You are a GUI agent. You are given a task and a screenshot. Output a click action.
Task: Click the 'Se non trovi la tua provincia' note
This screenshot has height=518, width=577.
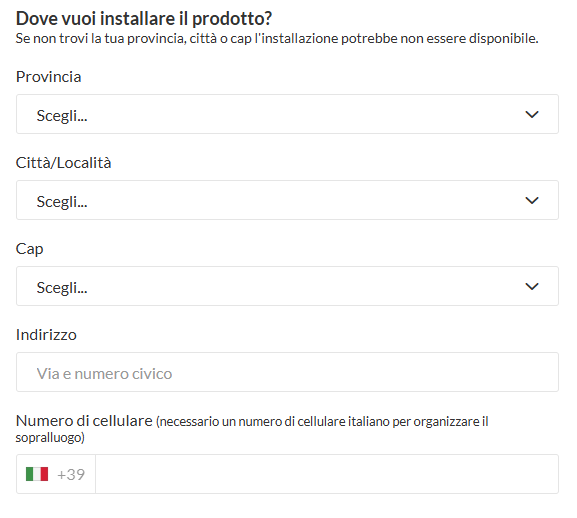click(277, 39)
